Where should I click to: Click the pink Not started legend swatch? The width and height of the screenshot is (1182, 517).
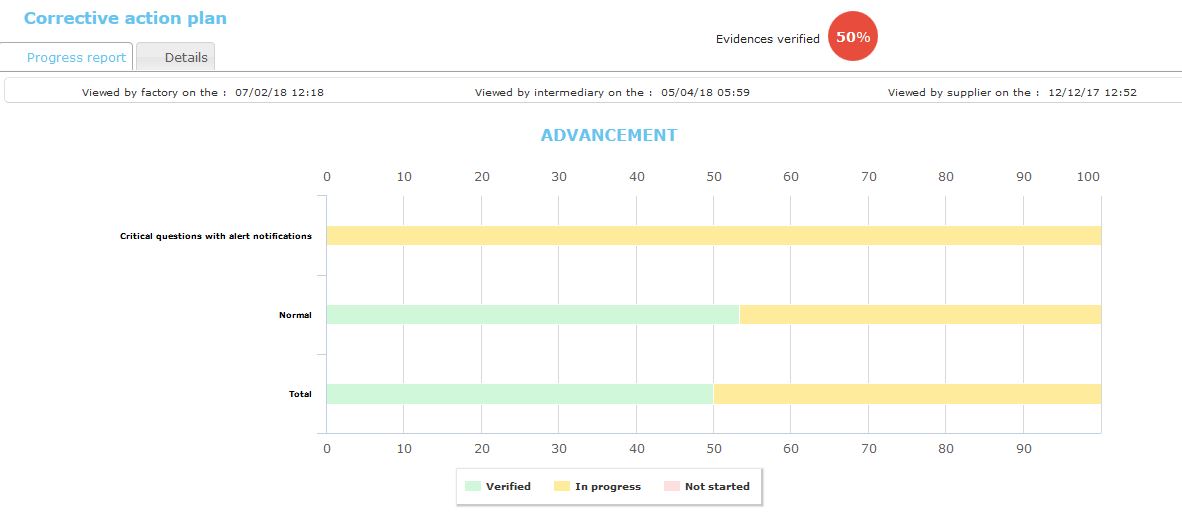pyautogui.click(x=672, y=486)
